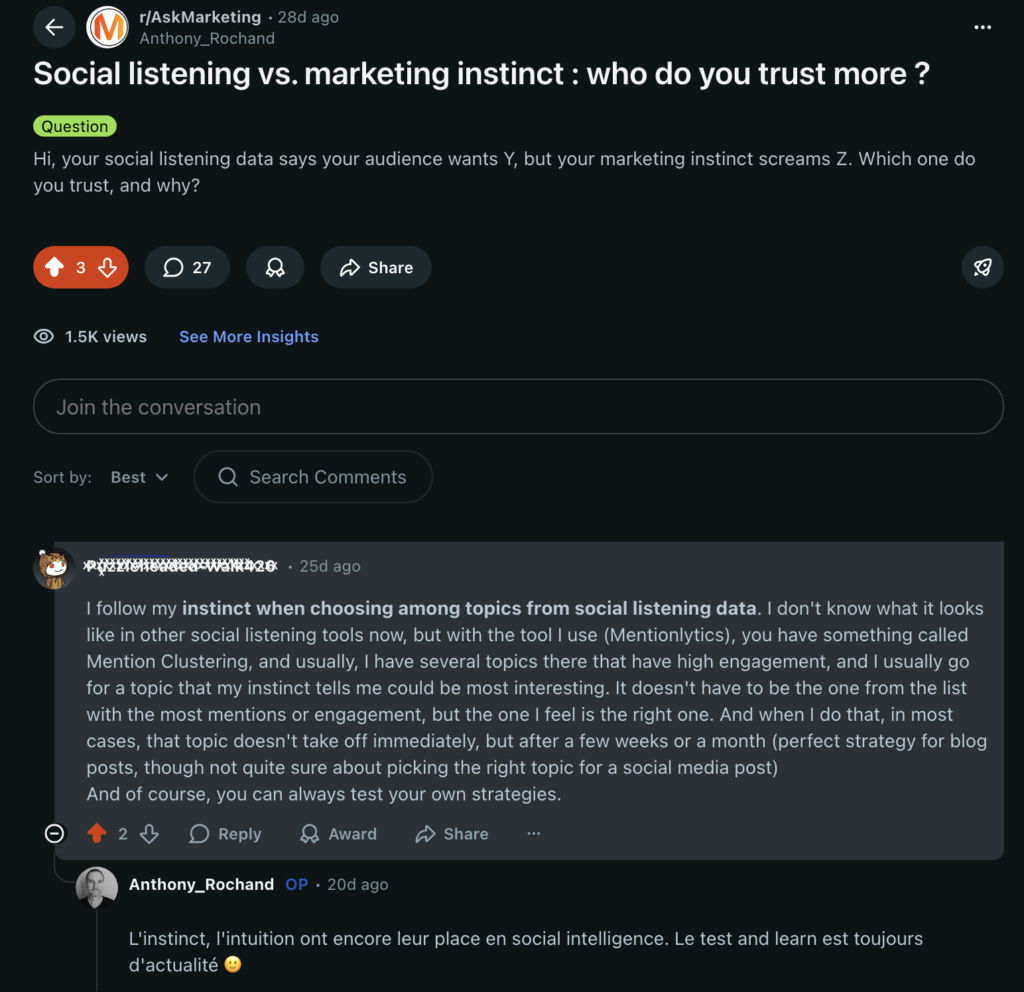Reply to Puzzleheaded-Walk426's comment
This screenshot has height=992, width=1024.
[225, 833]
